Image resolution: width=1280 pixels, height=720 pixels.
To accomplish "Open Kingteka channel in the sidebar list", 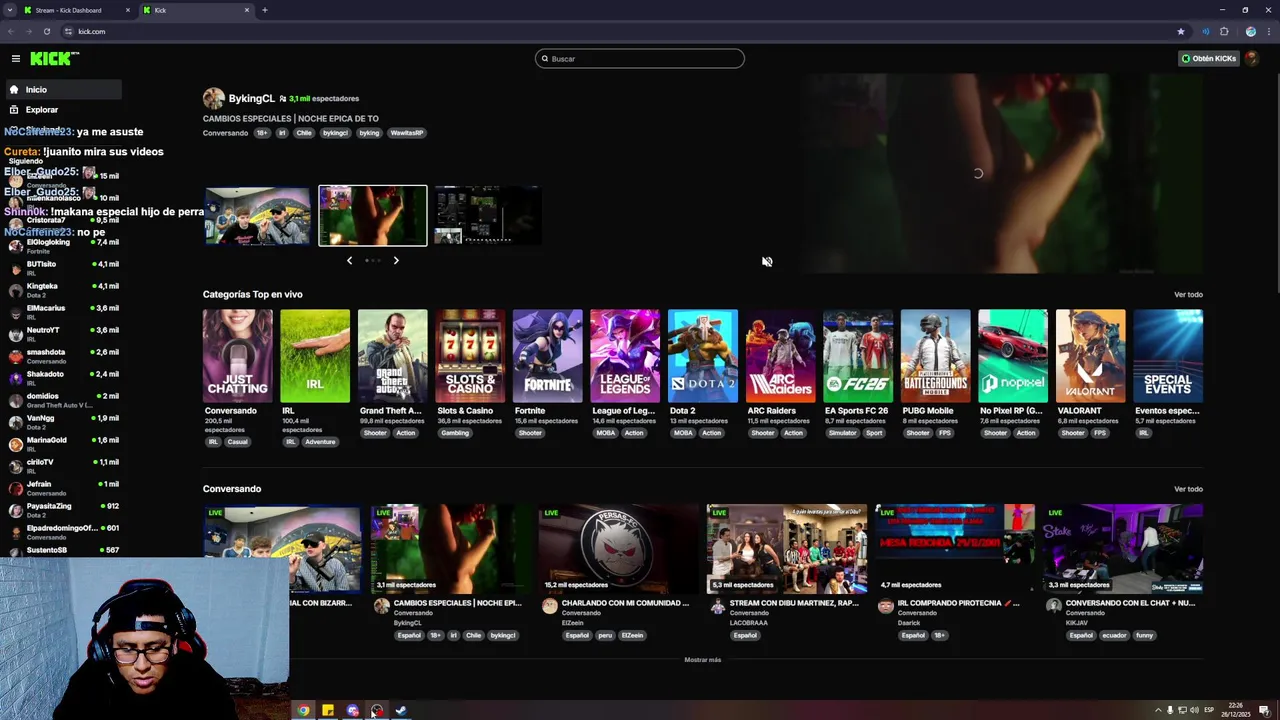I will (x=62, y=290).
